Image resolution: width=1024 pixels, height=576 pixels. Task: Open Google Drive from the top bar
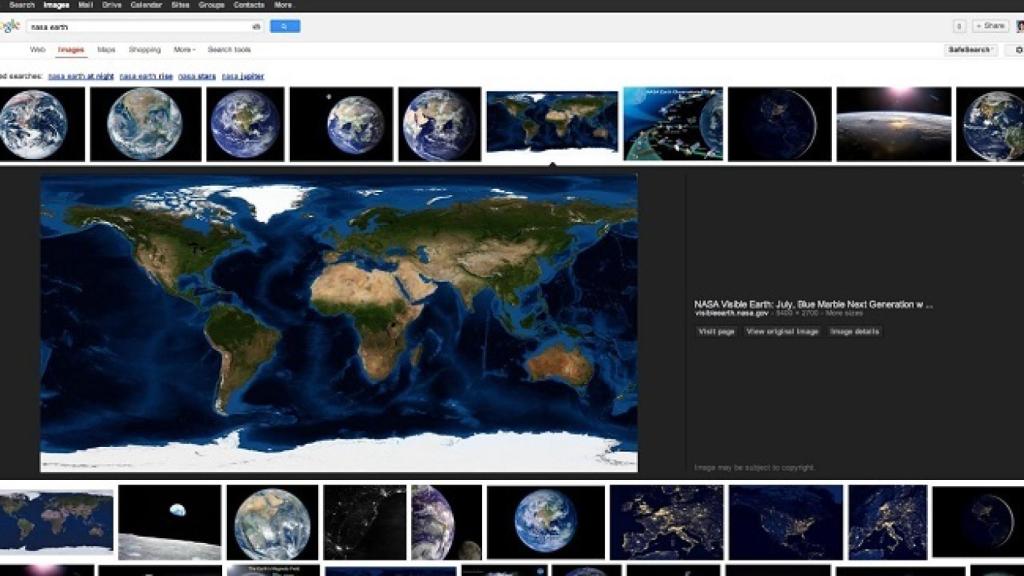(x=110, y=5)
